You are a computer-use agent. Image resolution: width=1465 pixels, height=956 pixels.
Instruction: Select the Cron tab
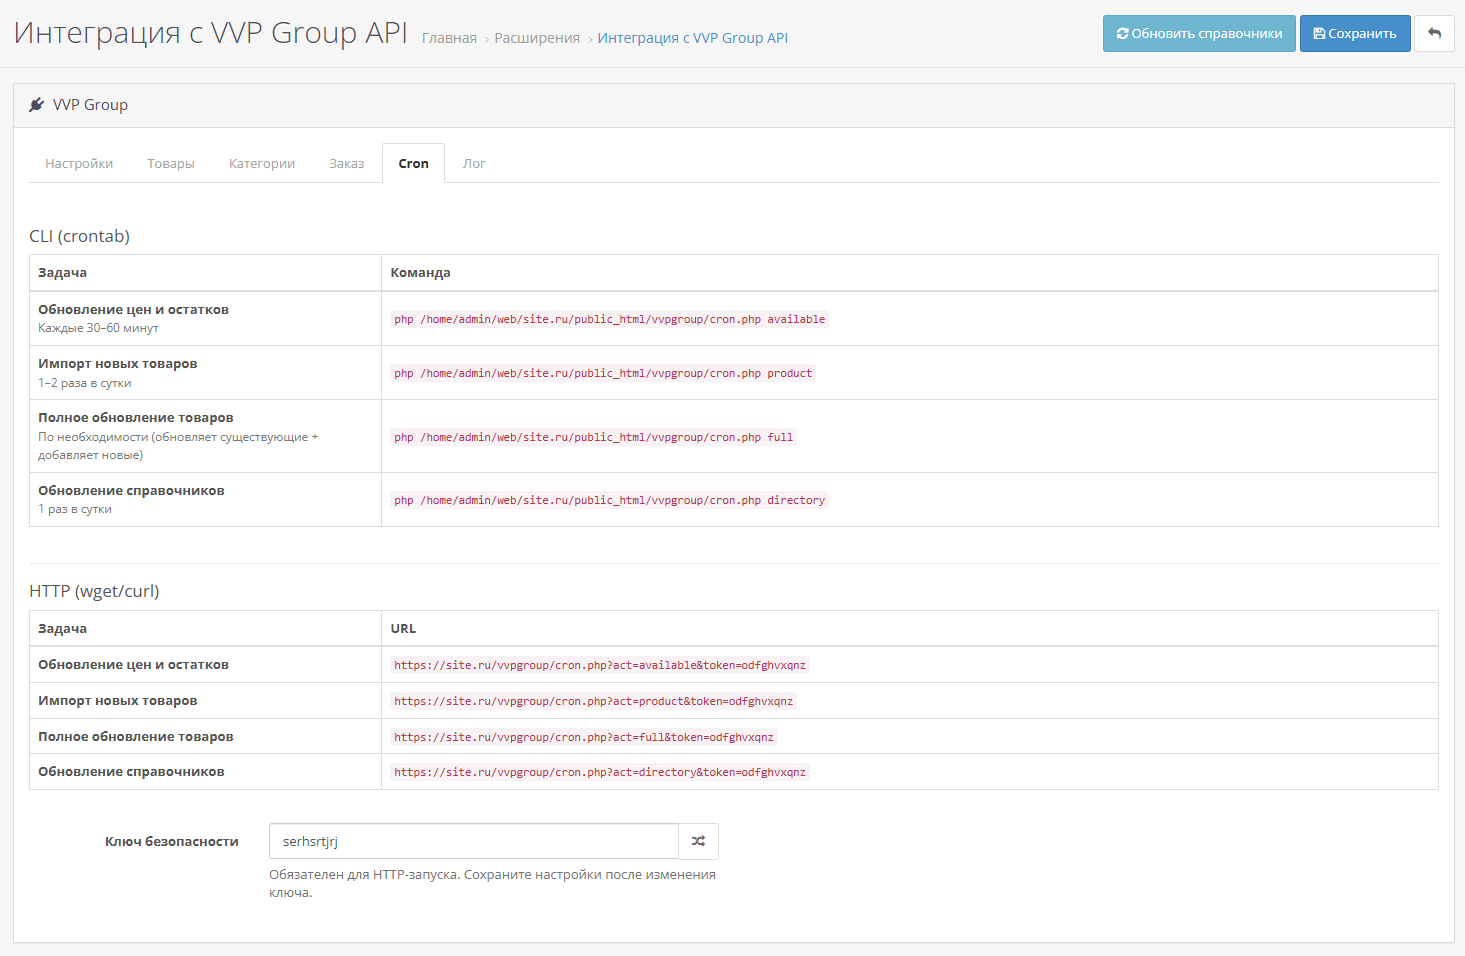(x=413, y=163)
